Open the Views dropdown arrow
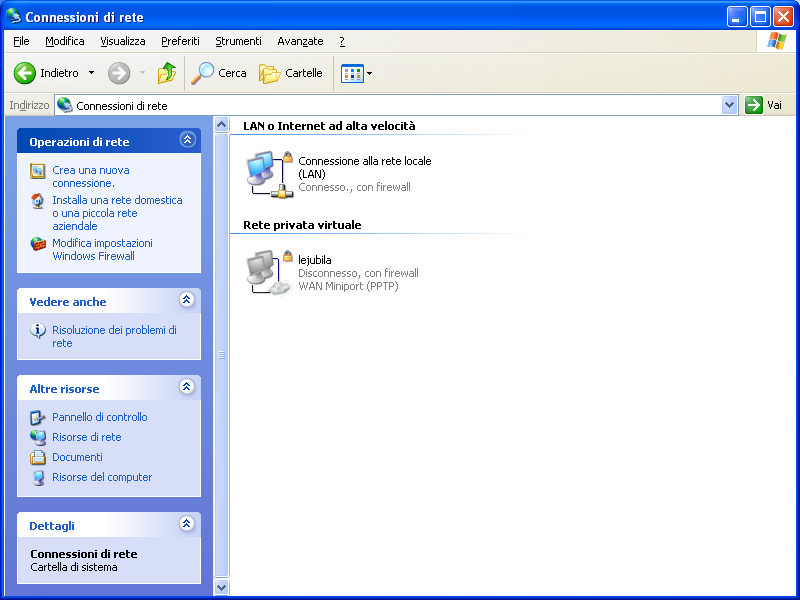 pos(369,73)
